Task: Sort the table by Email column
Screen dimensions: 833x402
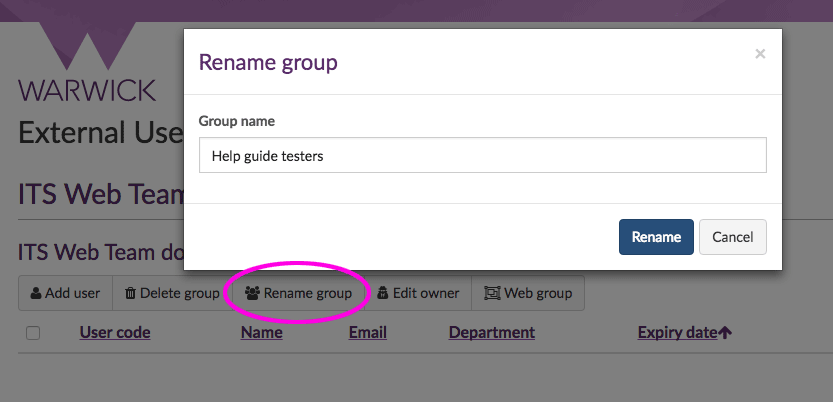Action: 367,333
